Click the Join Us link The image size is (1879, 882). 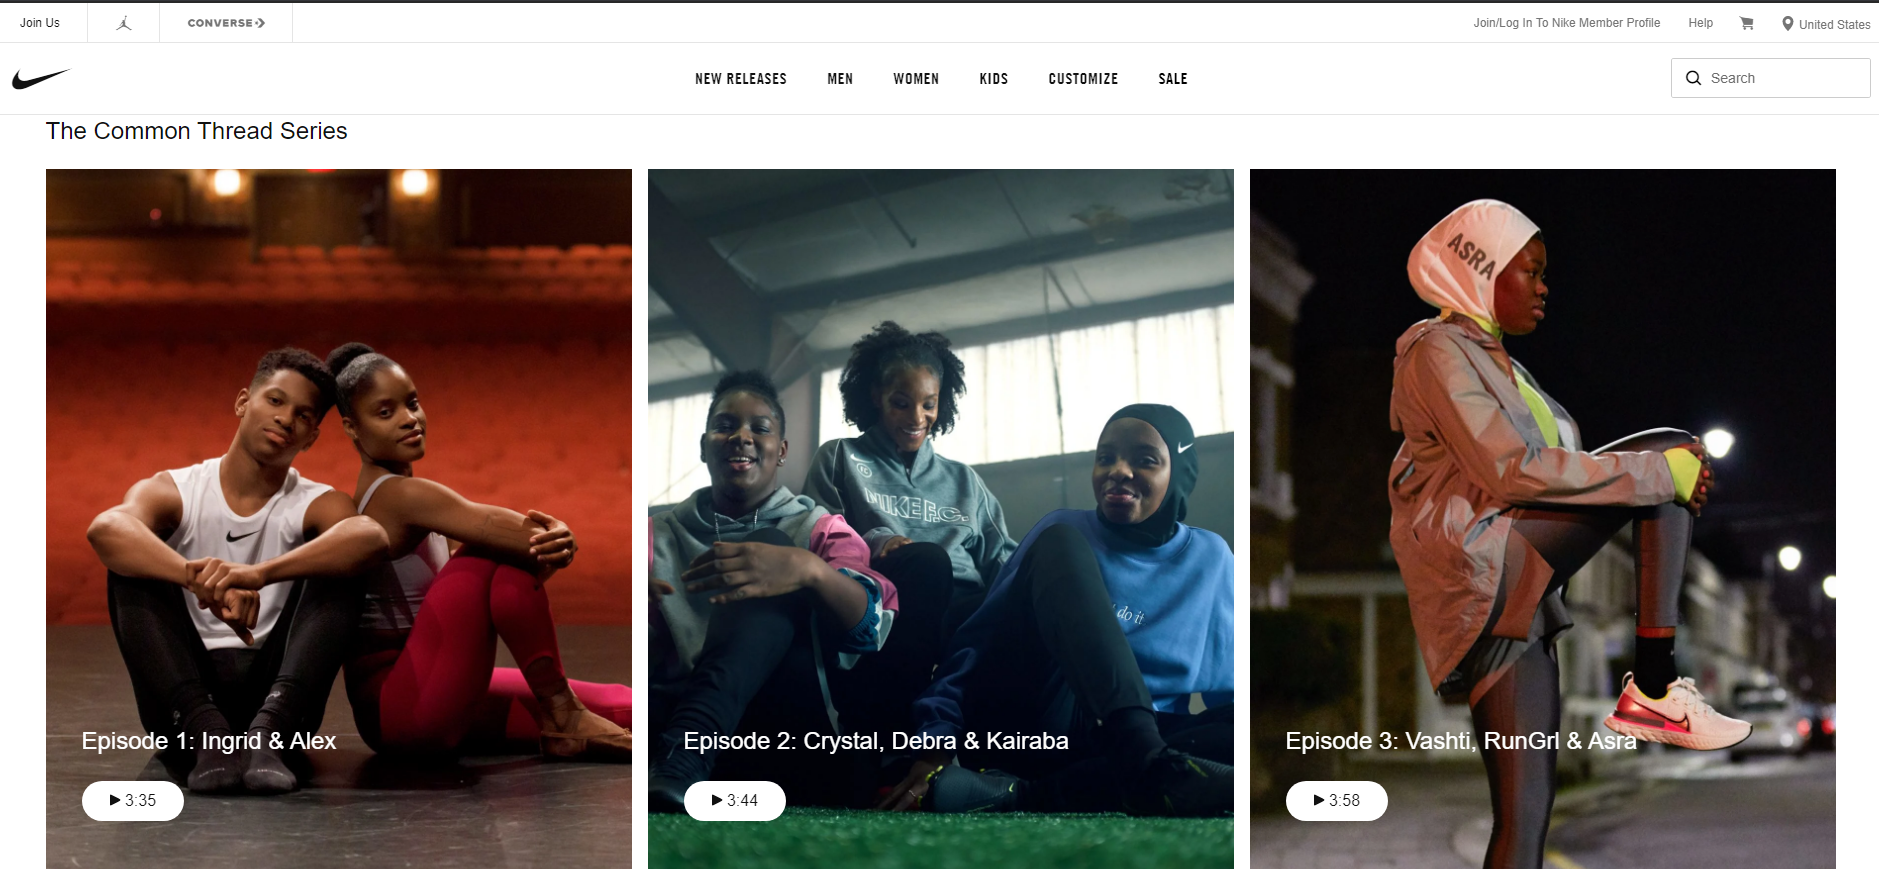[40, 23]
